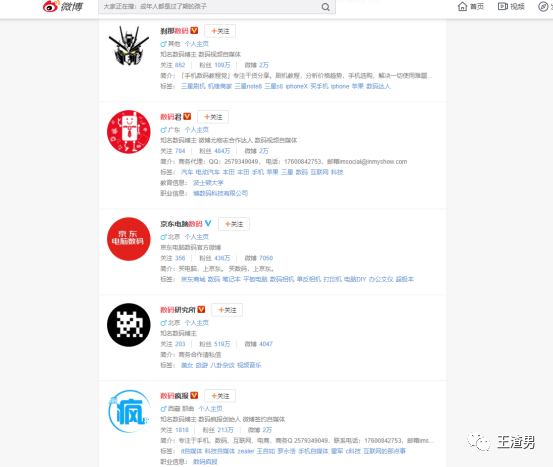Open 个人主页 link of 数码君
The image size is (553, 467).
coord(196,130)
